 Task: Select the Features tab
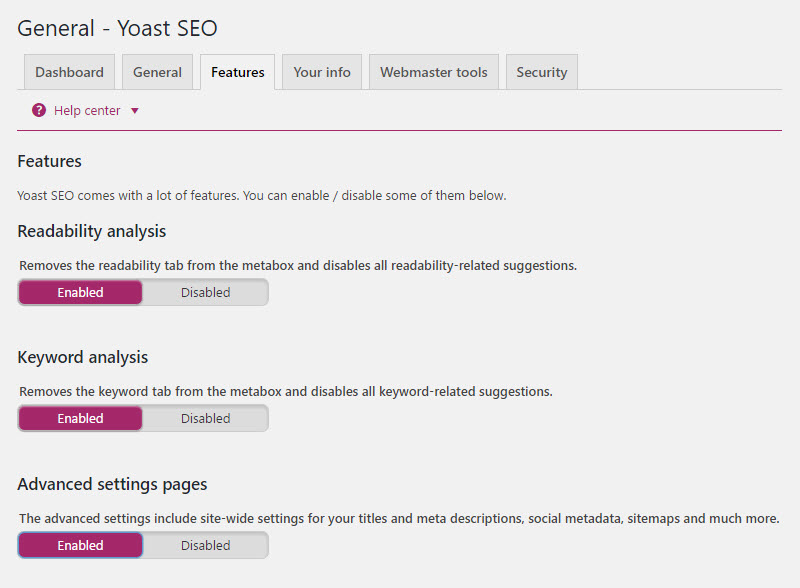tap(237, 72)
